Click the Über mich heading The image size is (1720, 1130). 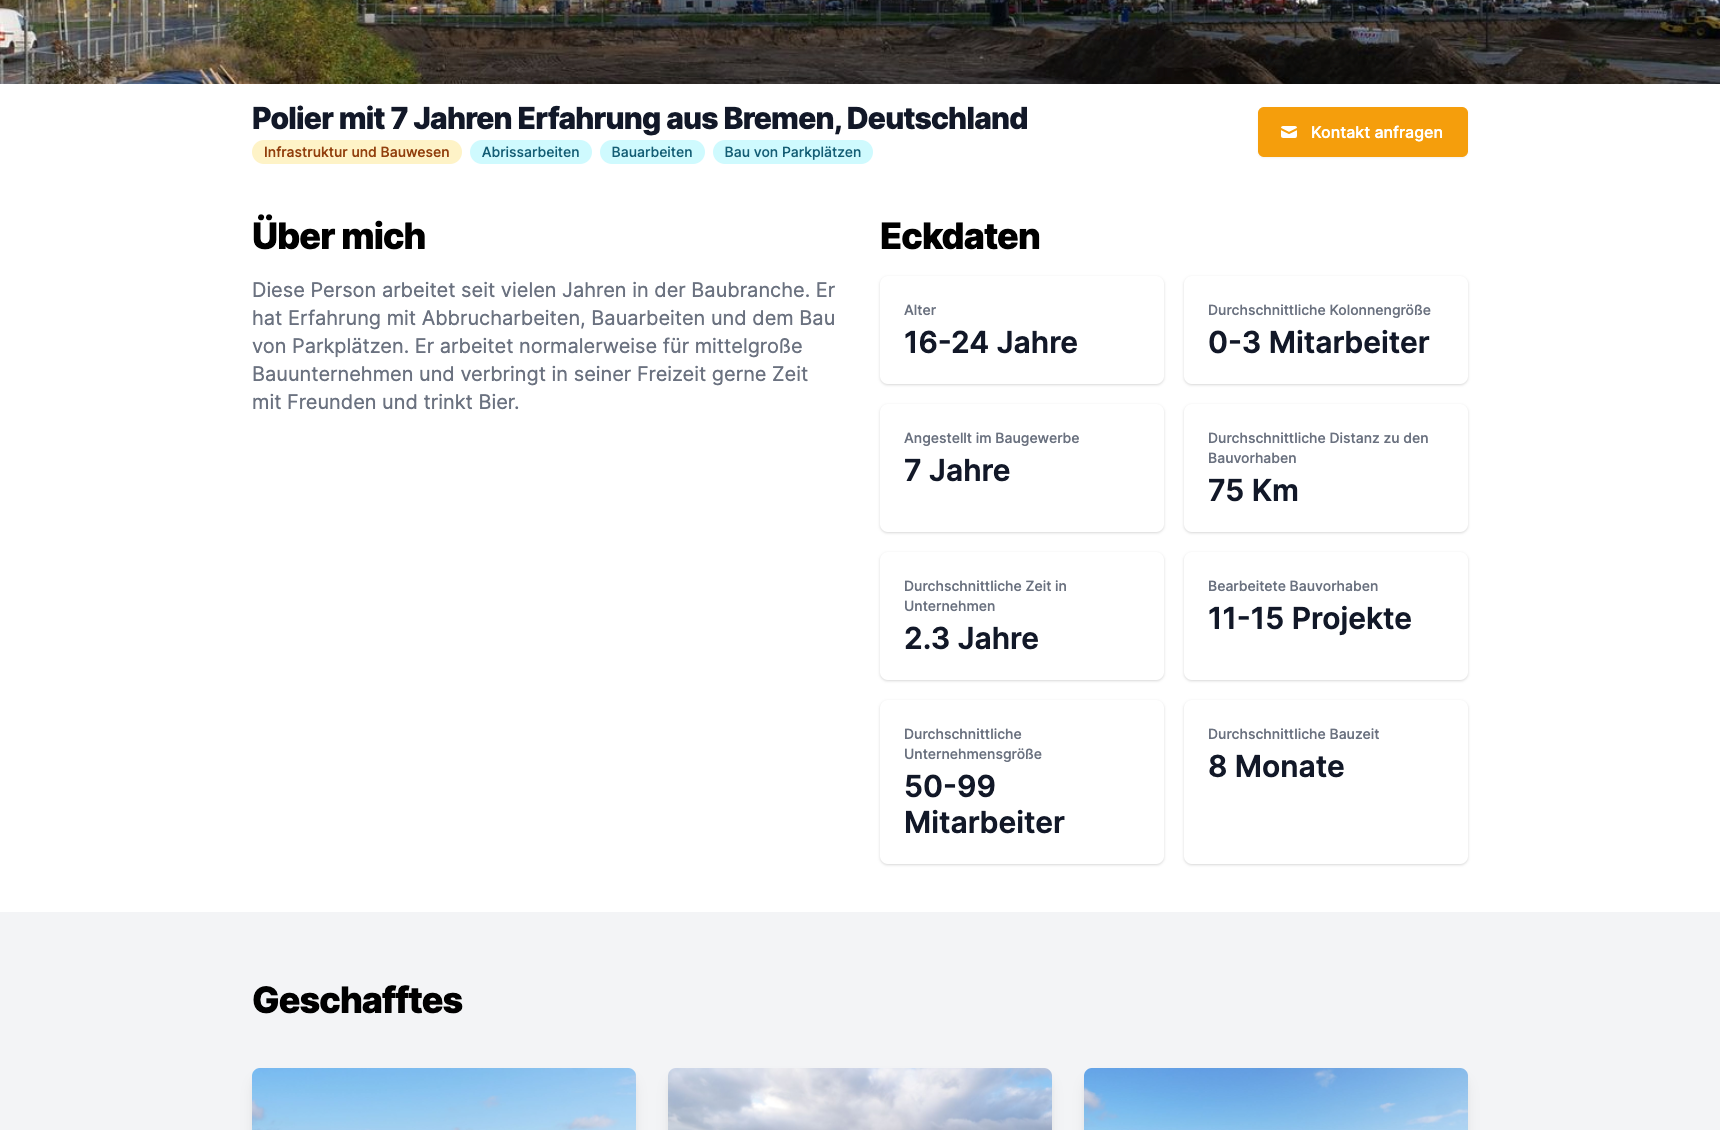point(339,236)
